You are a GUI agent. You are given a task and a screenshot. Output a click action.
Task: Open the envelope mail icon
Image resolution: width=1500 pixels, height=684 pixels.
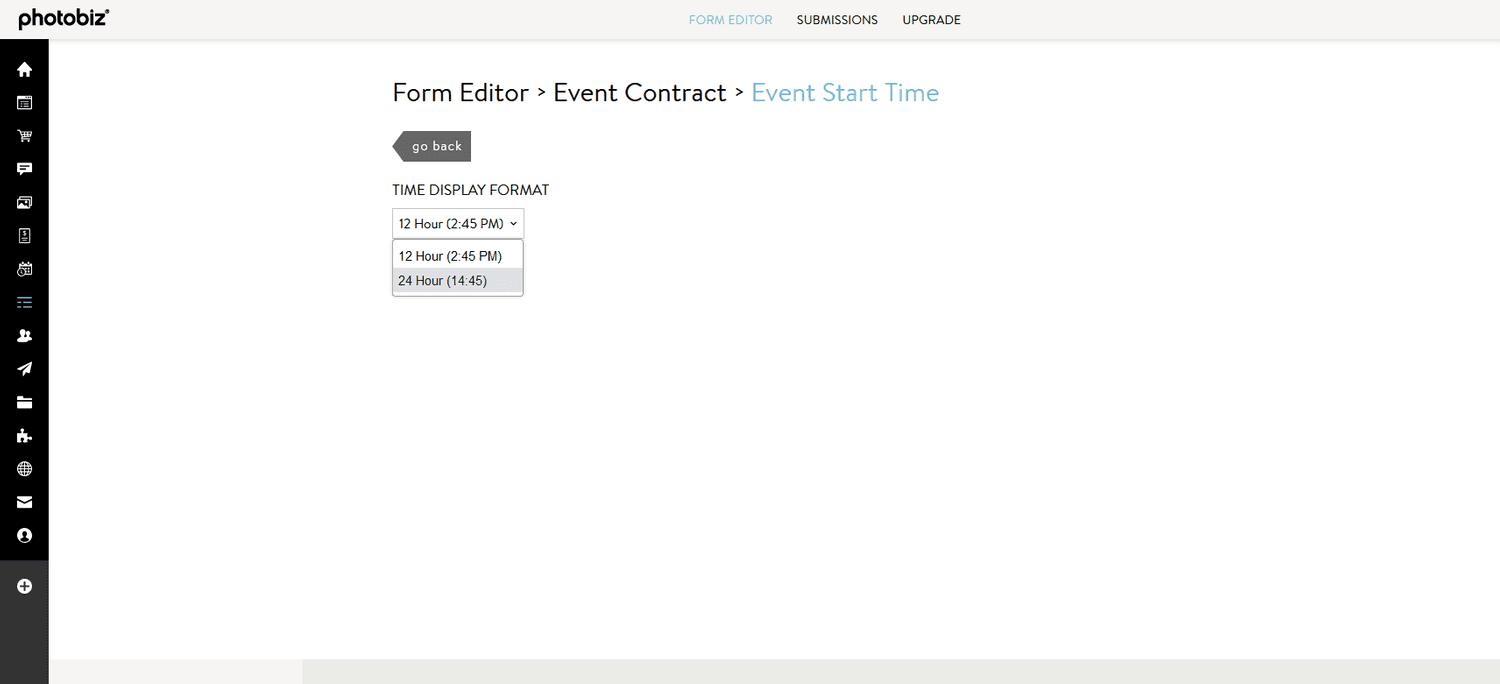click(24, 502)
